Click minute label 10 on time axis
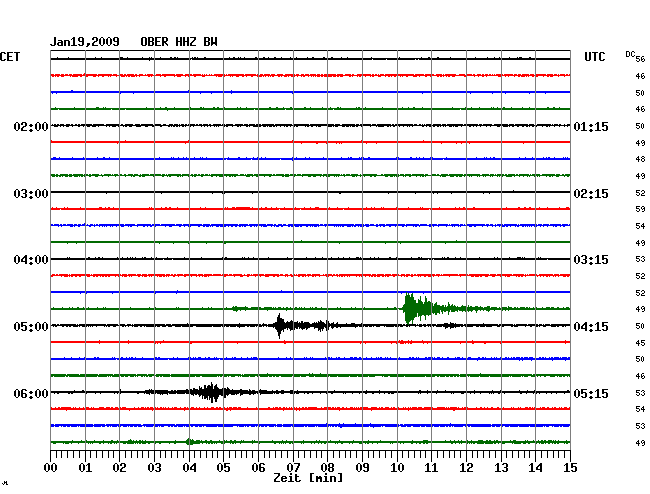The height and width of the screenshot is (494, 650). [397, 468]
